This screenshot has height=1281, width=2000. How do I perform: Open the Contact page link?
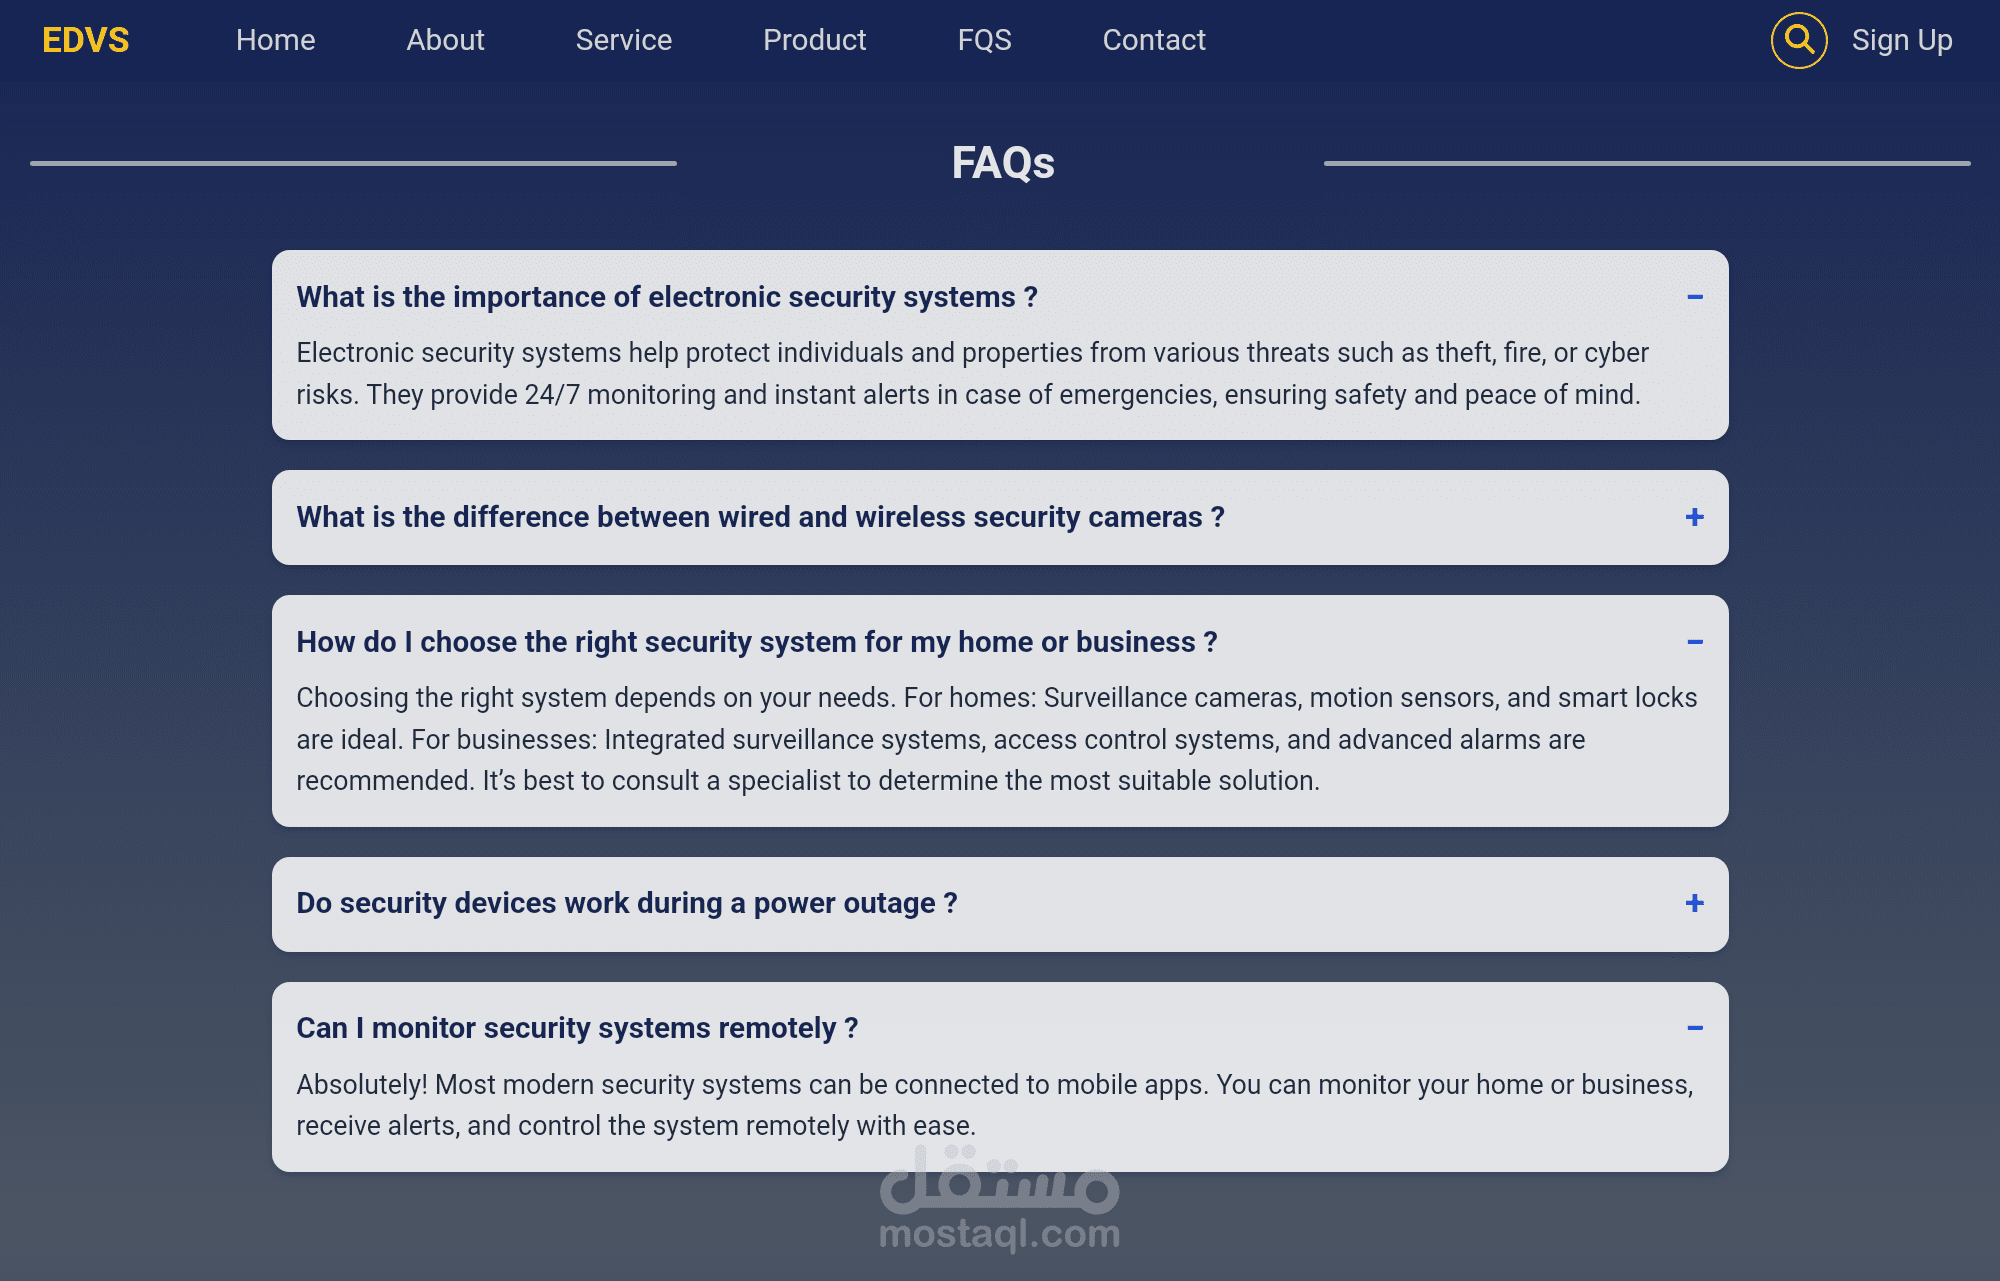click(x=1153, y=40)
